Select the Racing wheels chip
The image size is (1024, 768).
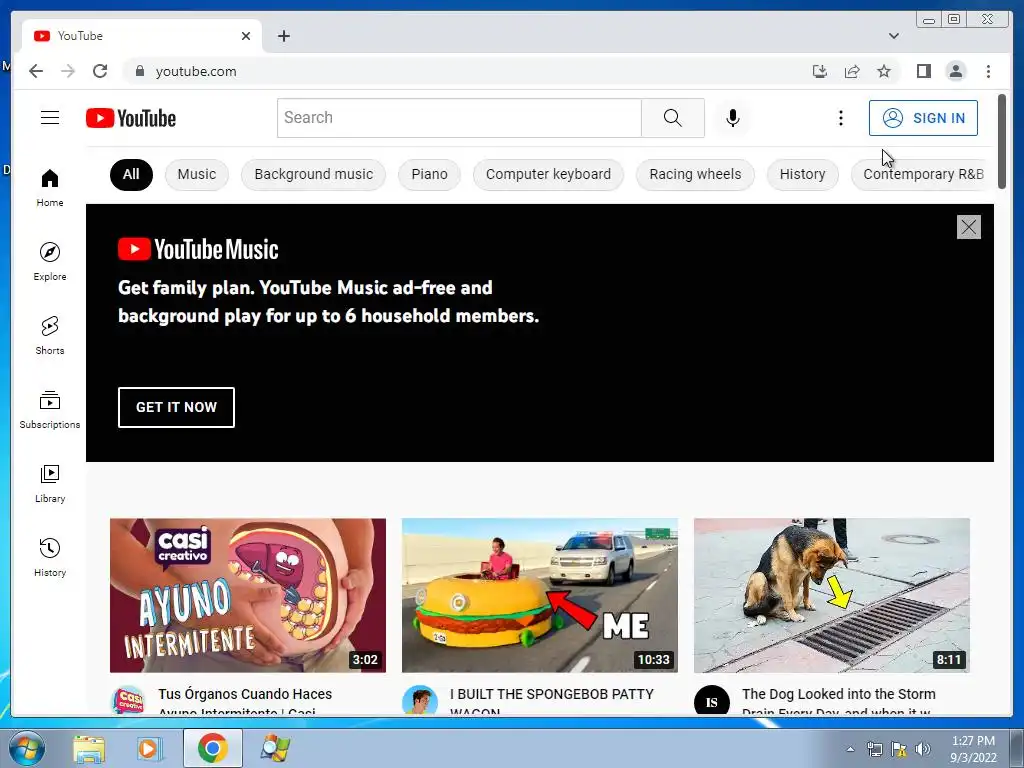(695, 174)
